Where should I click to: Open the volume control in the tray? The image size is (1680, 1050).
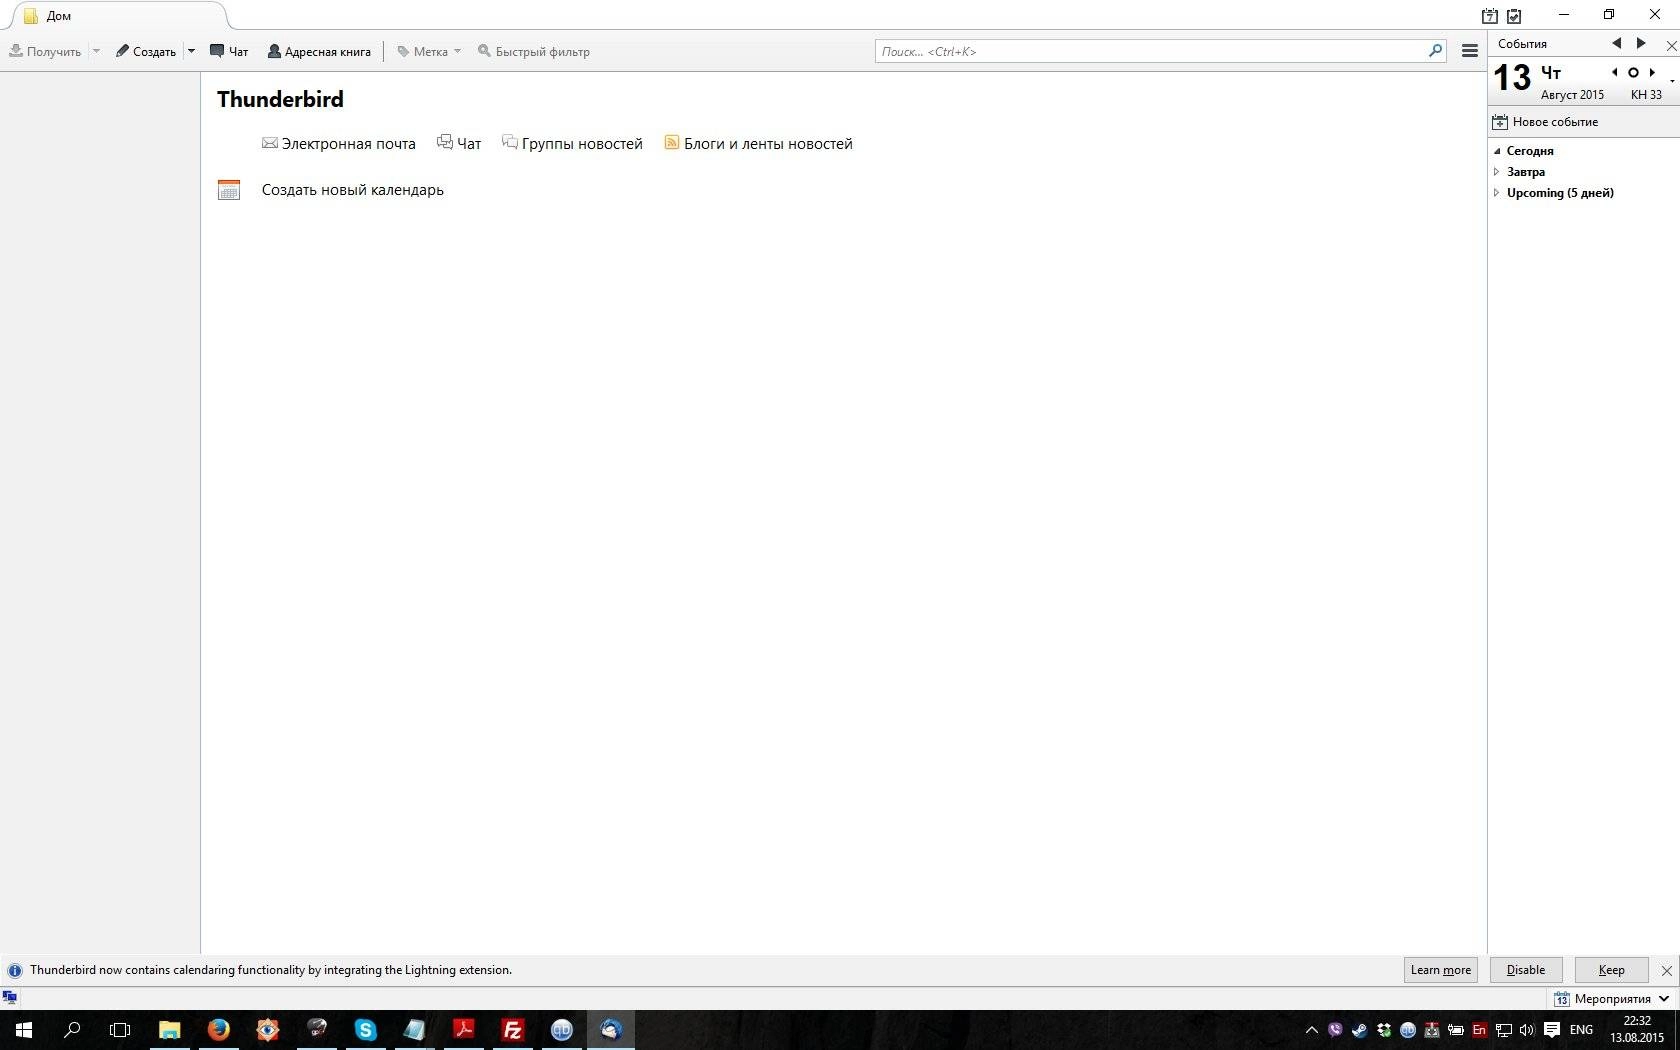pos(1527,1030)
